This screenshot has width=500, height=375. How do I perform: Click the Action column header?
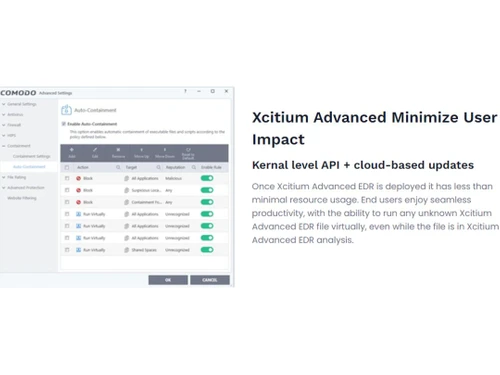(83, 167)
